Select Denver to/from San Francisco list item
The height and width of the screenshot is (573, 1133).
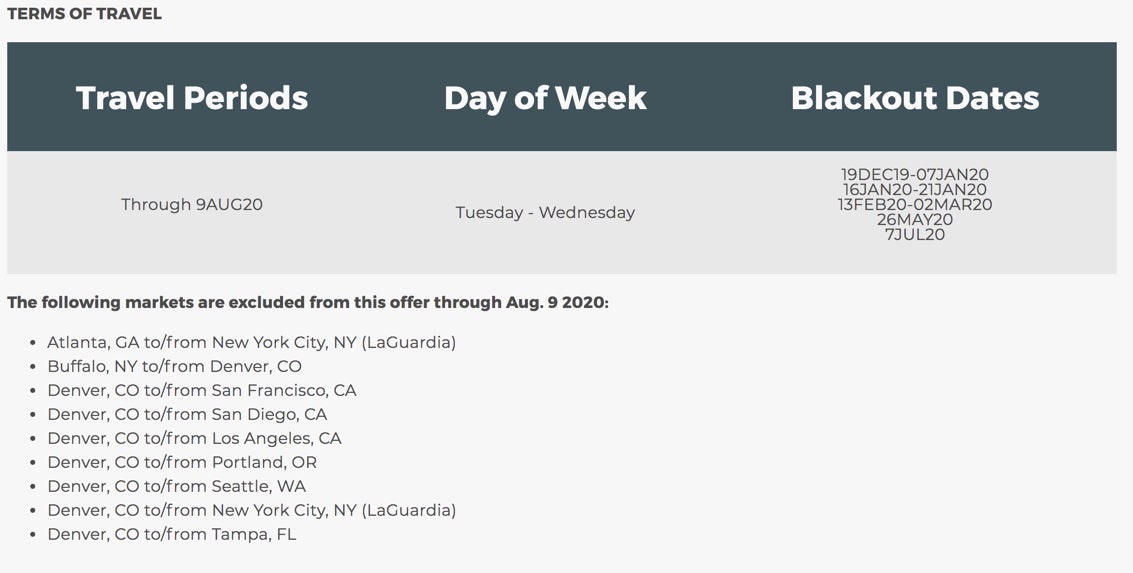pyautogui.click(x=201, y=390)
